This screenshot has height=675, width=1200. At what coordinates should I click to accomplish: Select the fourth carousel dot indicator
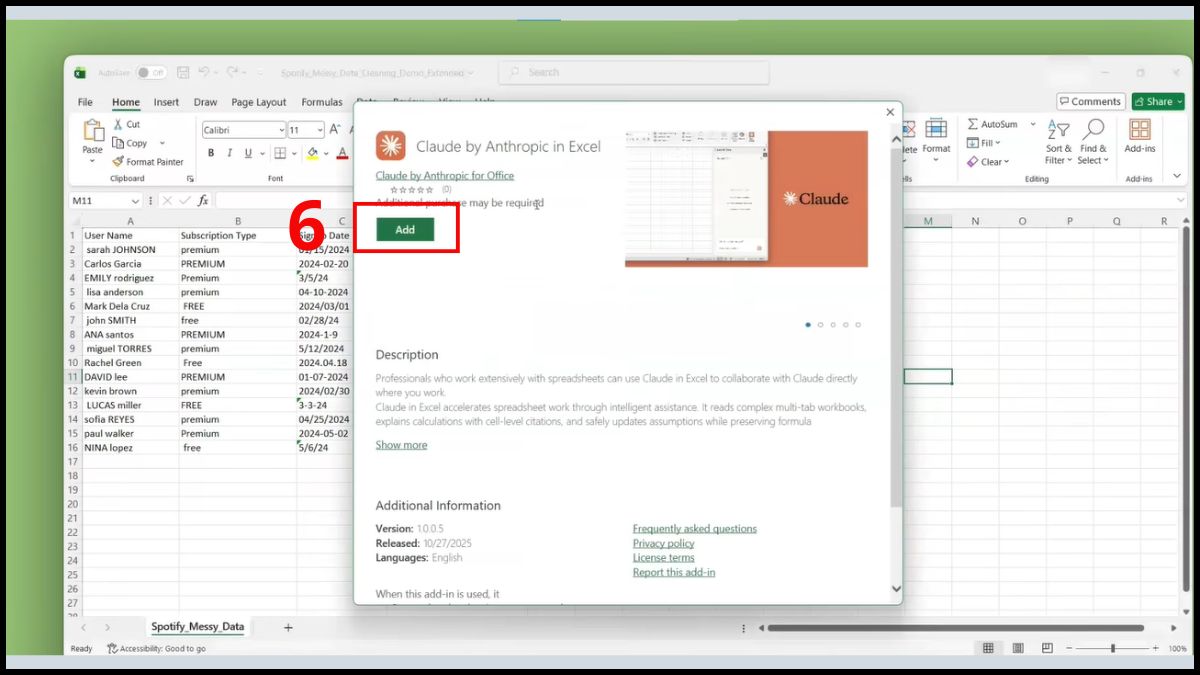(845, 324)
